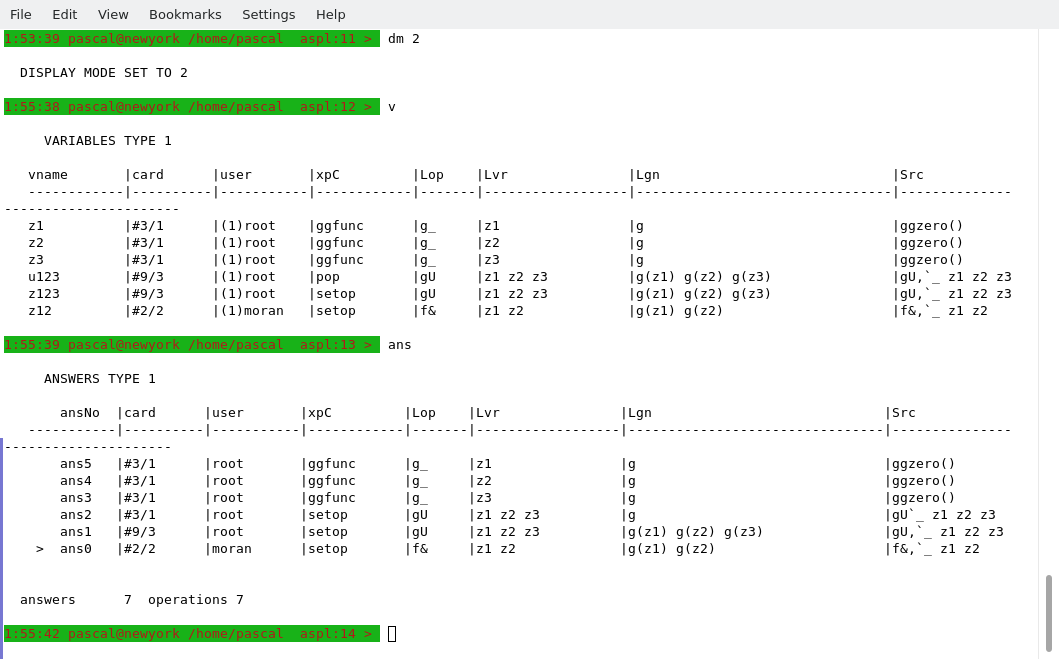Open the Help menu

point(331,14)
